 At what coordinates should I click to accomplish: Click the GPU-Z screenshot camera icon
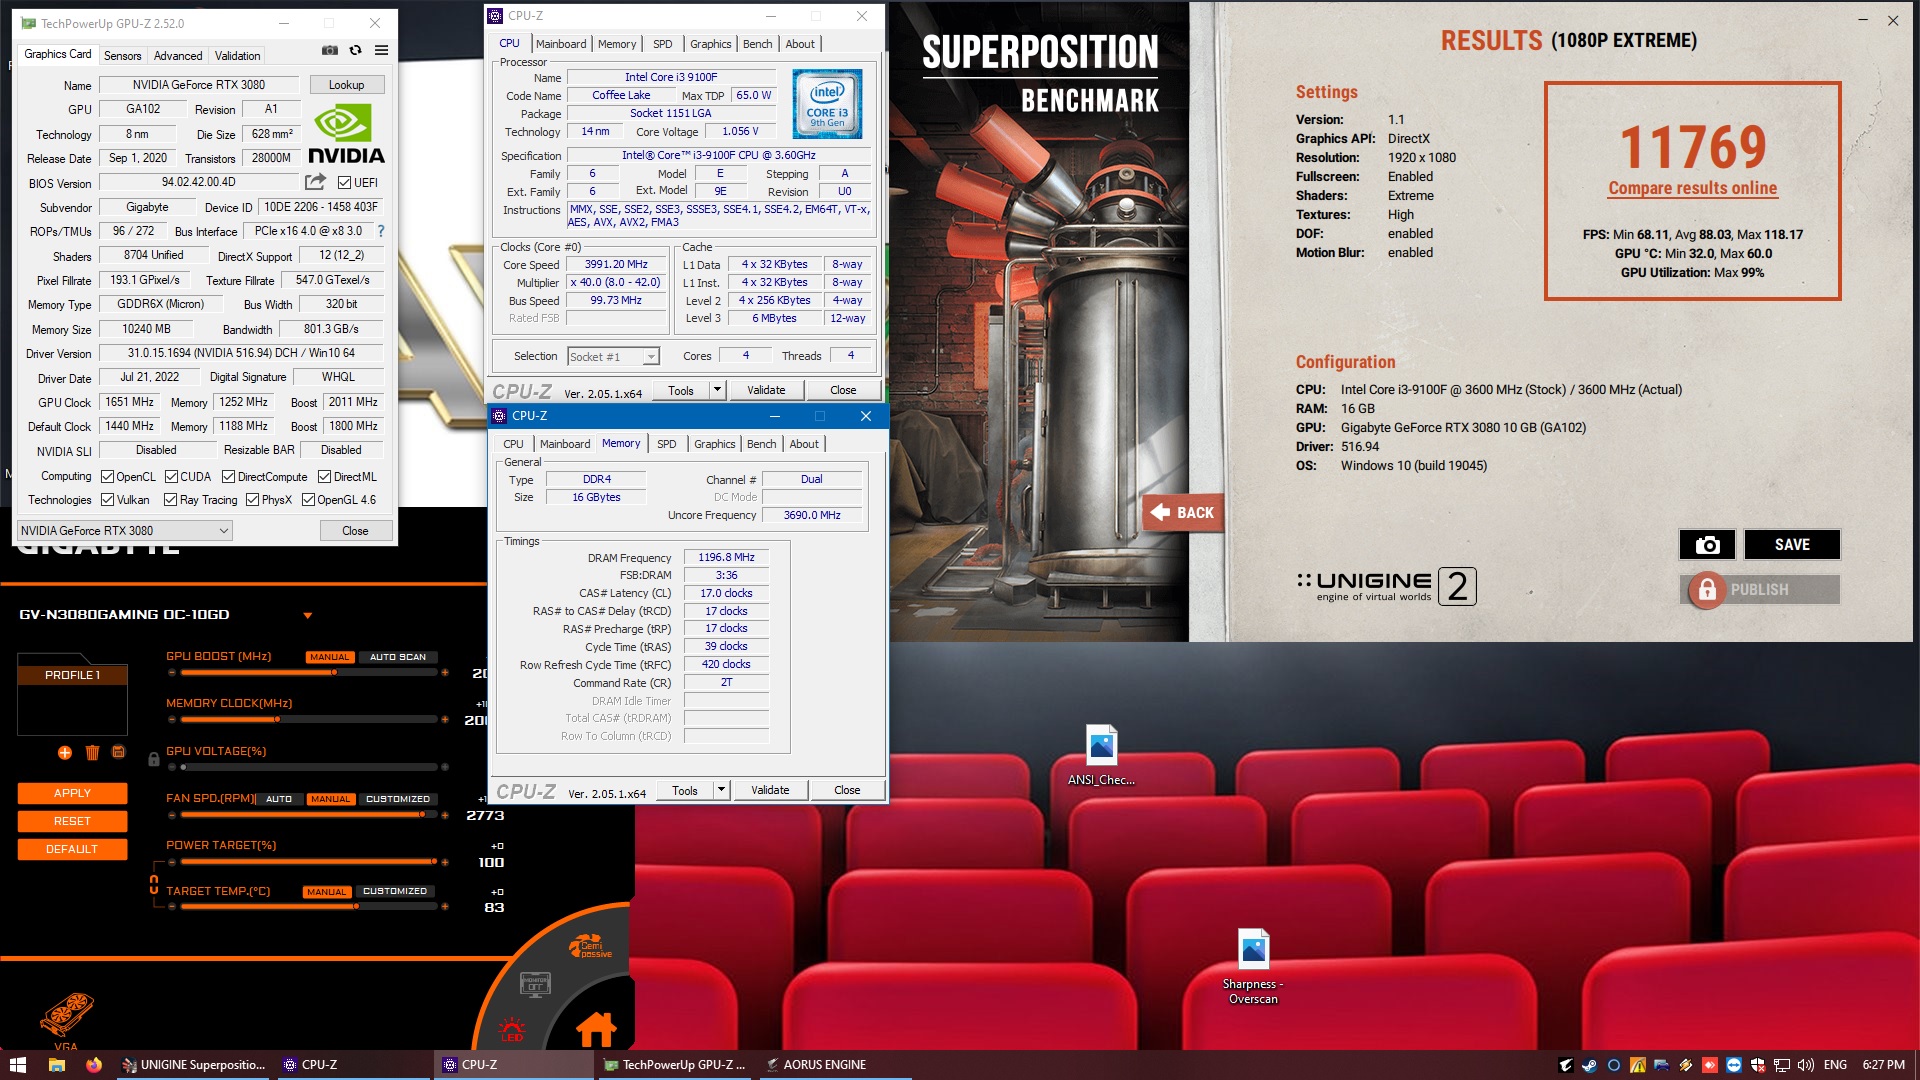pos(329,50)
